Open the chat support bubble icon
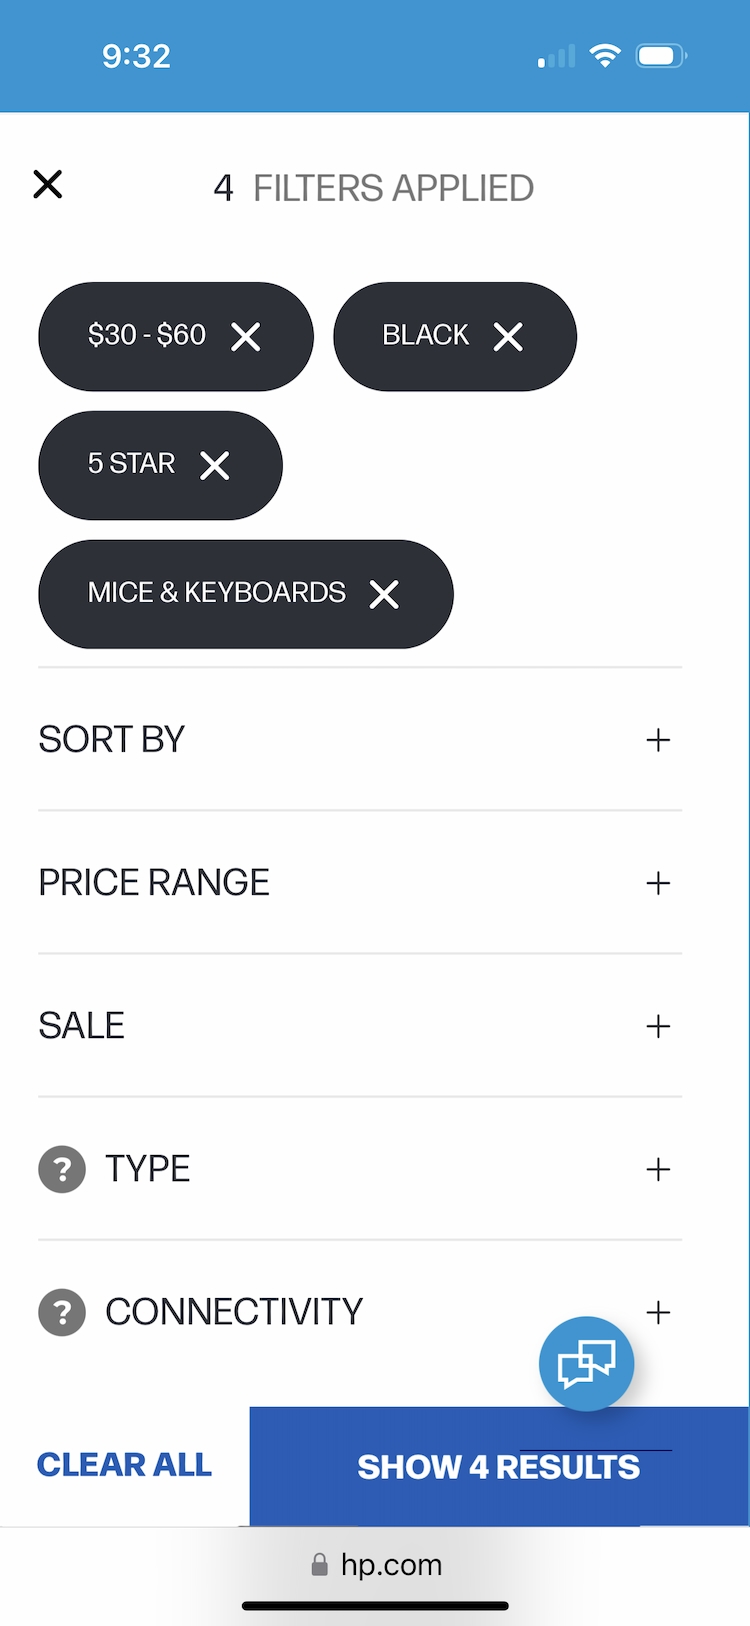Viewport: 750px width, 1626px height. (586, 1364)
